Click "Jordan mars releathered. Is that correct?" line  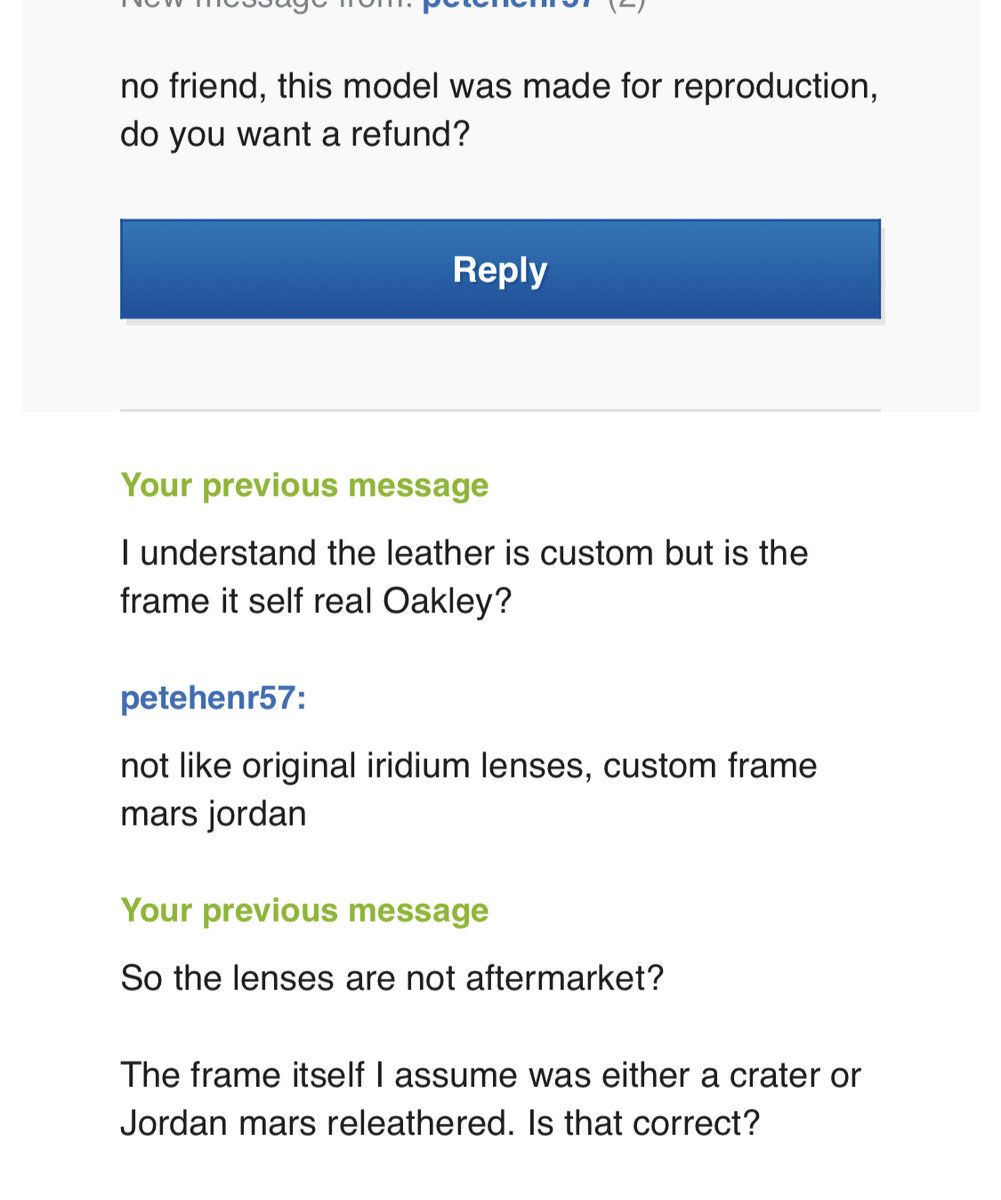click(x=440, y=1123)
